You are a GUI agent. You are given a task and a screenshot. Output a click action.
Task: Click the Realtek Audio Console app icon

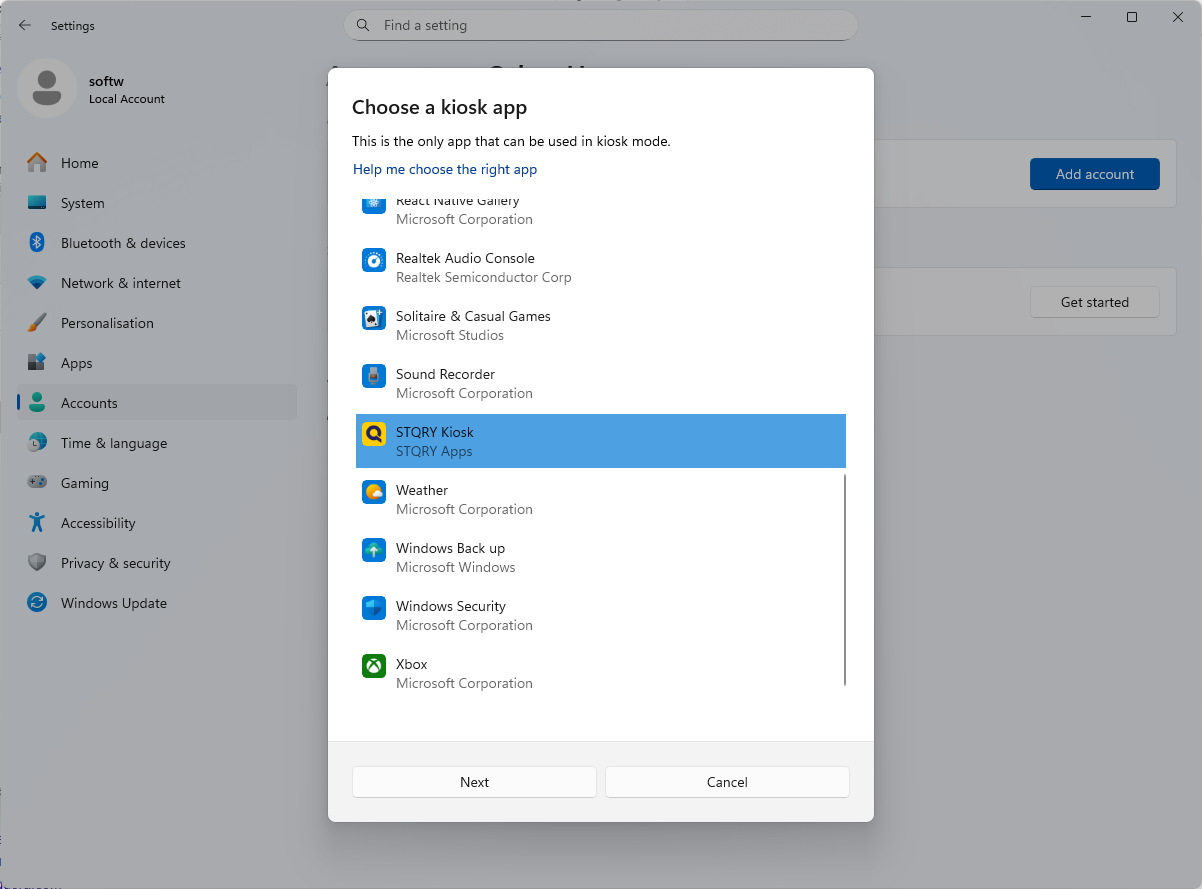[374, 260]
